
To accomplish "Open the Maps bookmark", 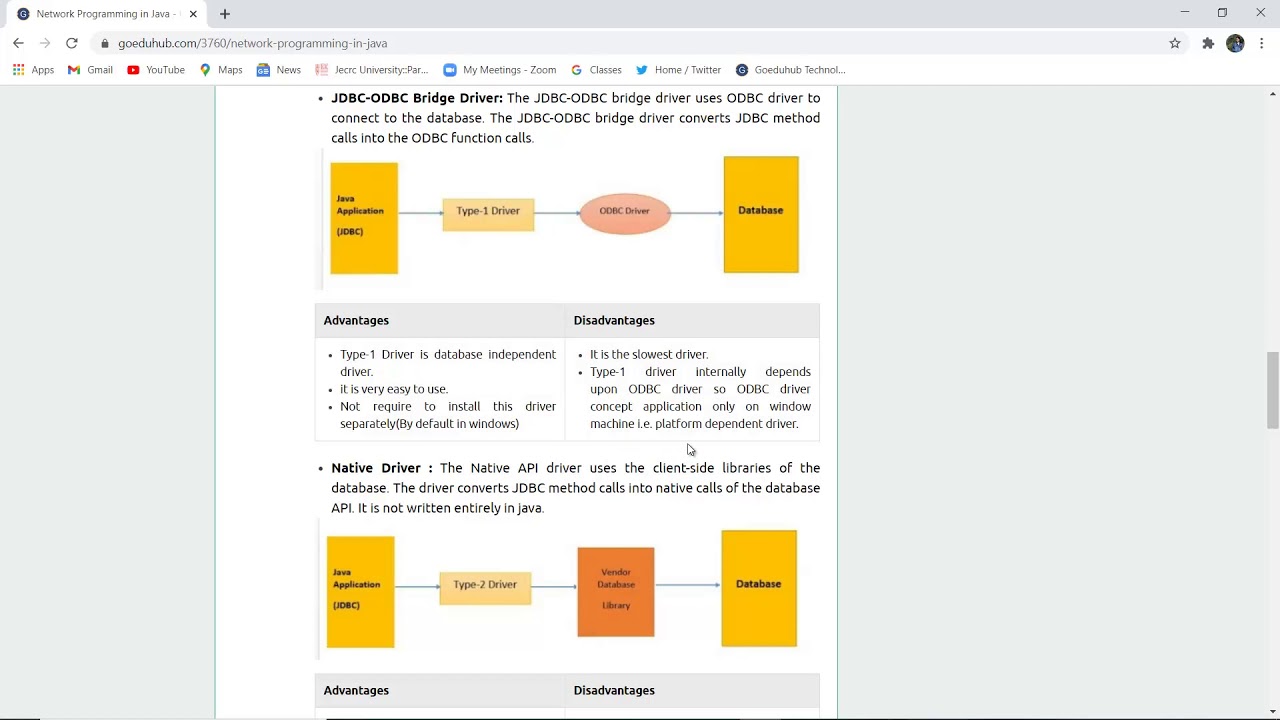I will click(x=221, y=70).
